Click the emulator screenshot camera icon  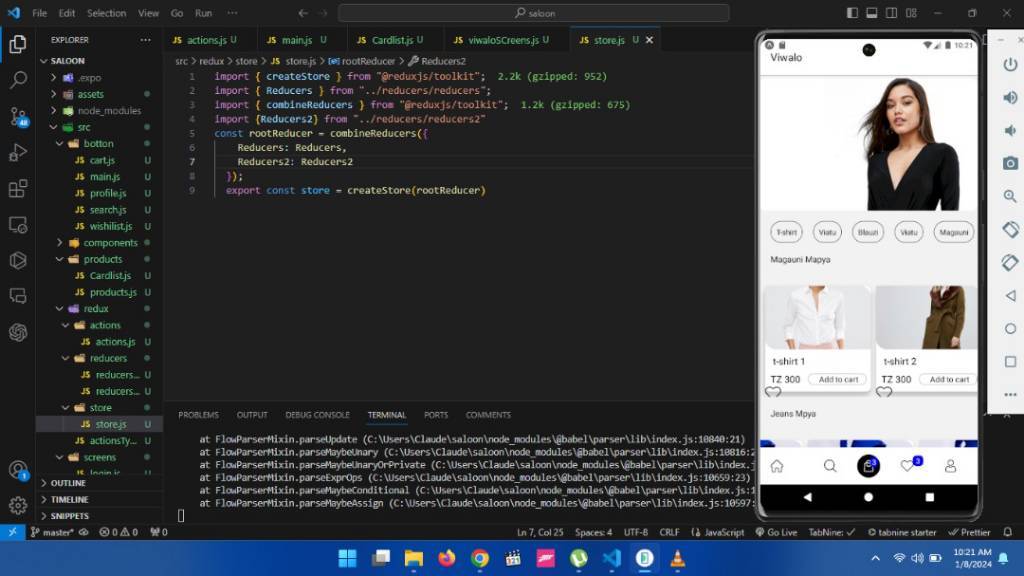1010,163
